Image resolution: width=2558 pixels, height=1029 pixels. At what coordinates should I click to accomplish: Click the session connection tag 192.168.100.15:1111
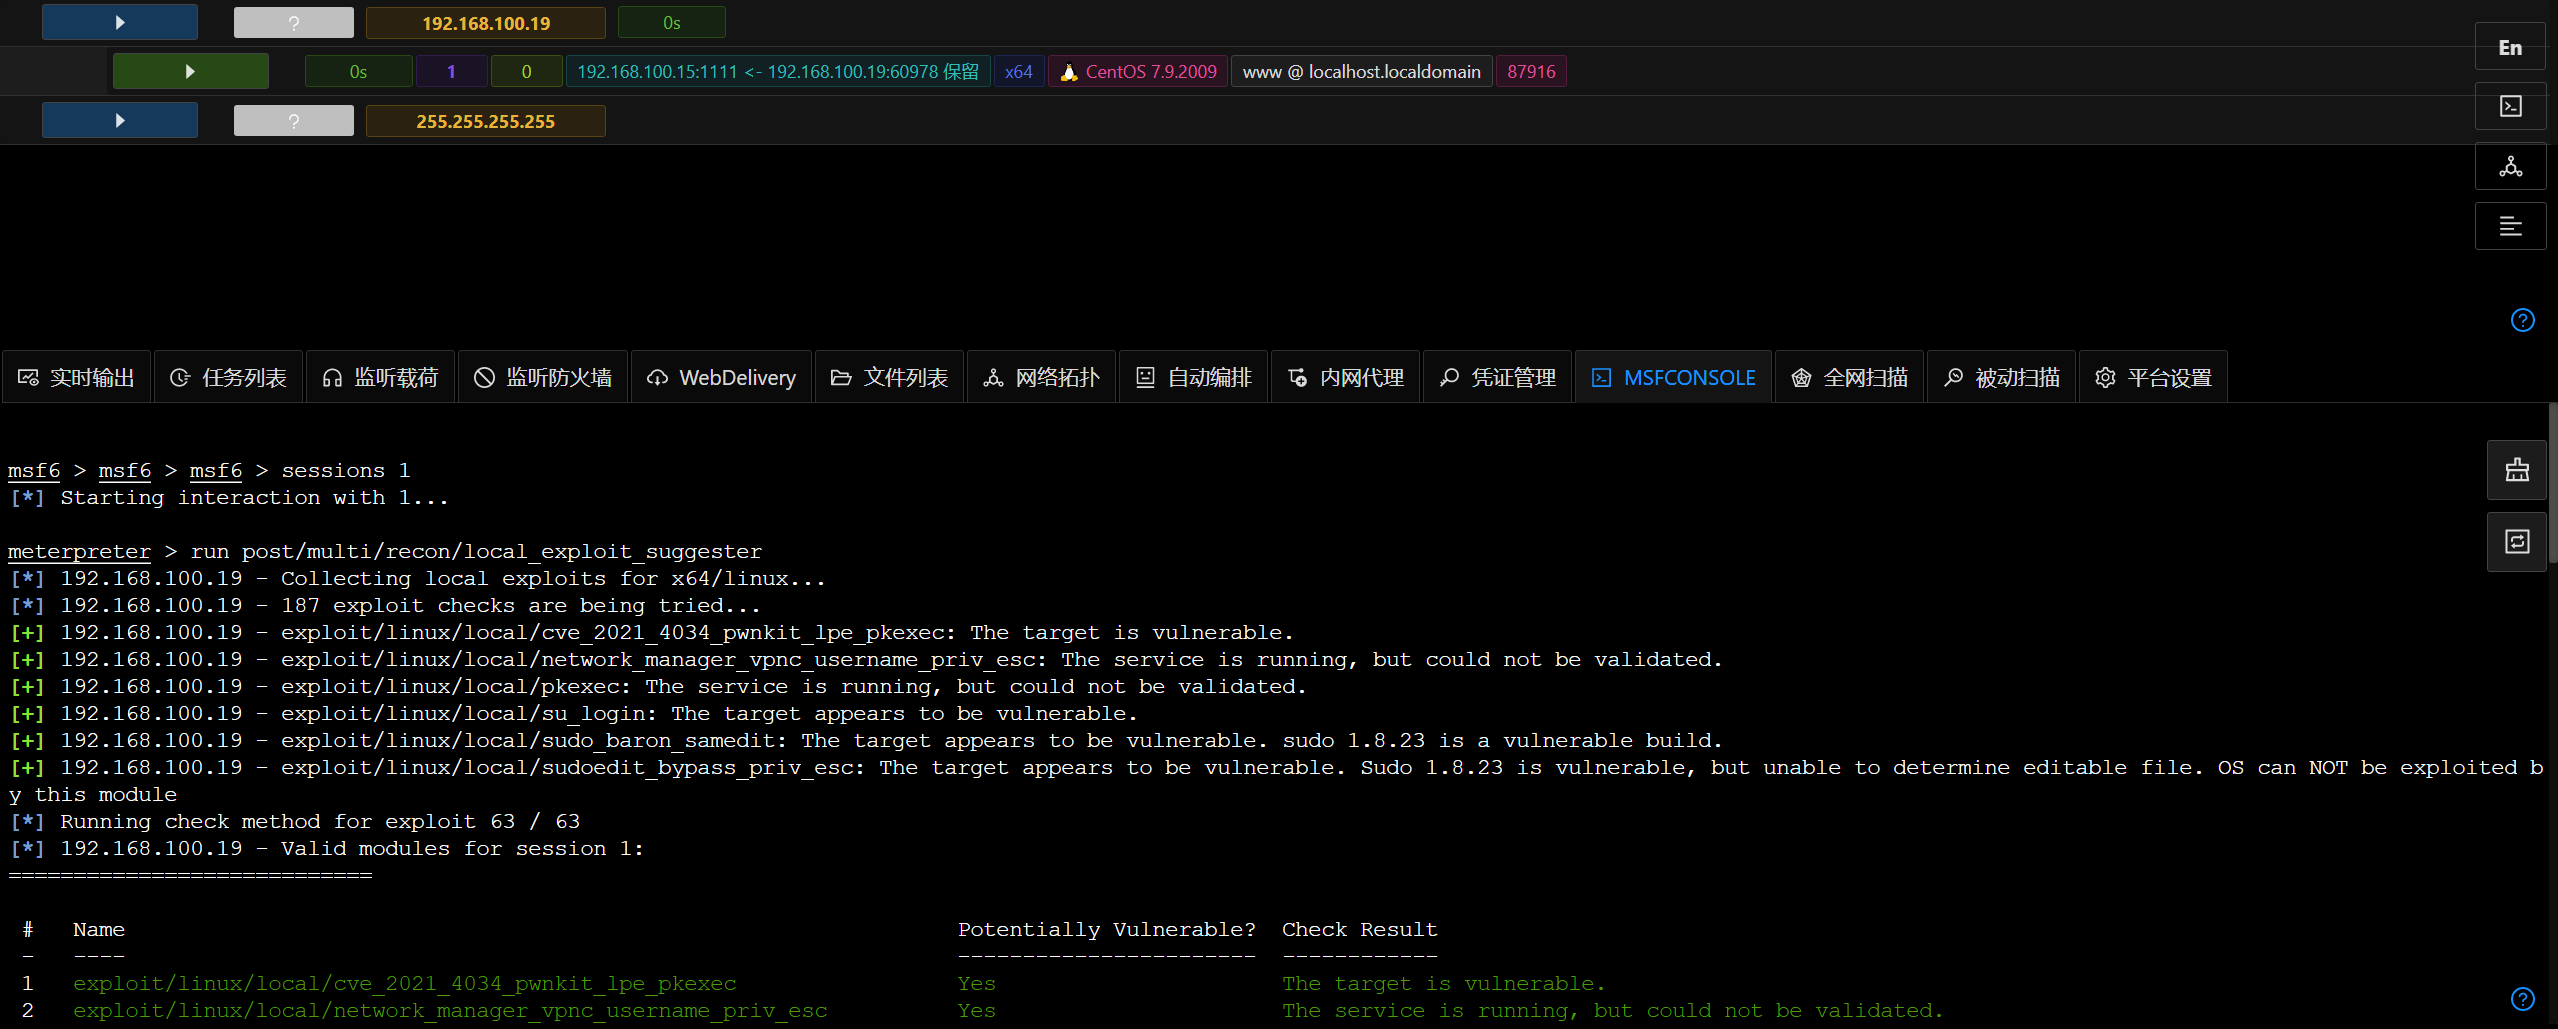[778, 71]
